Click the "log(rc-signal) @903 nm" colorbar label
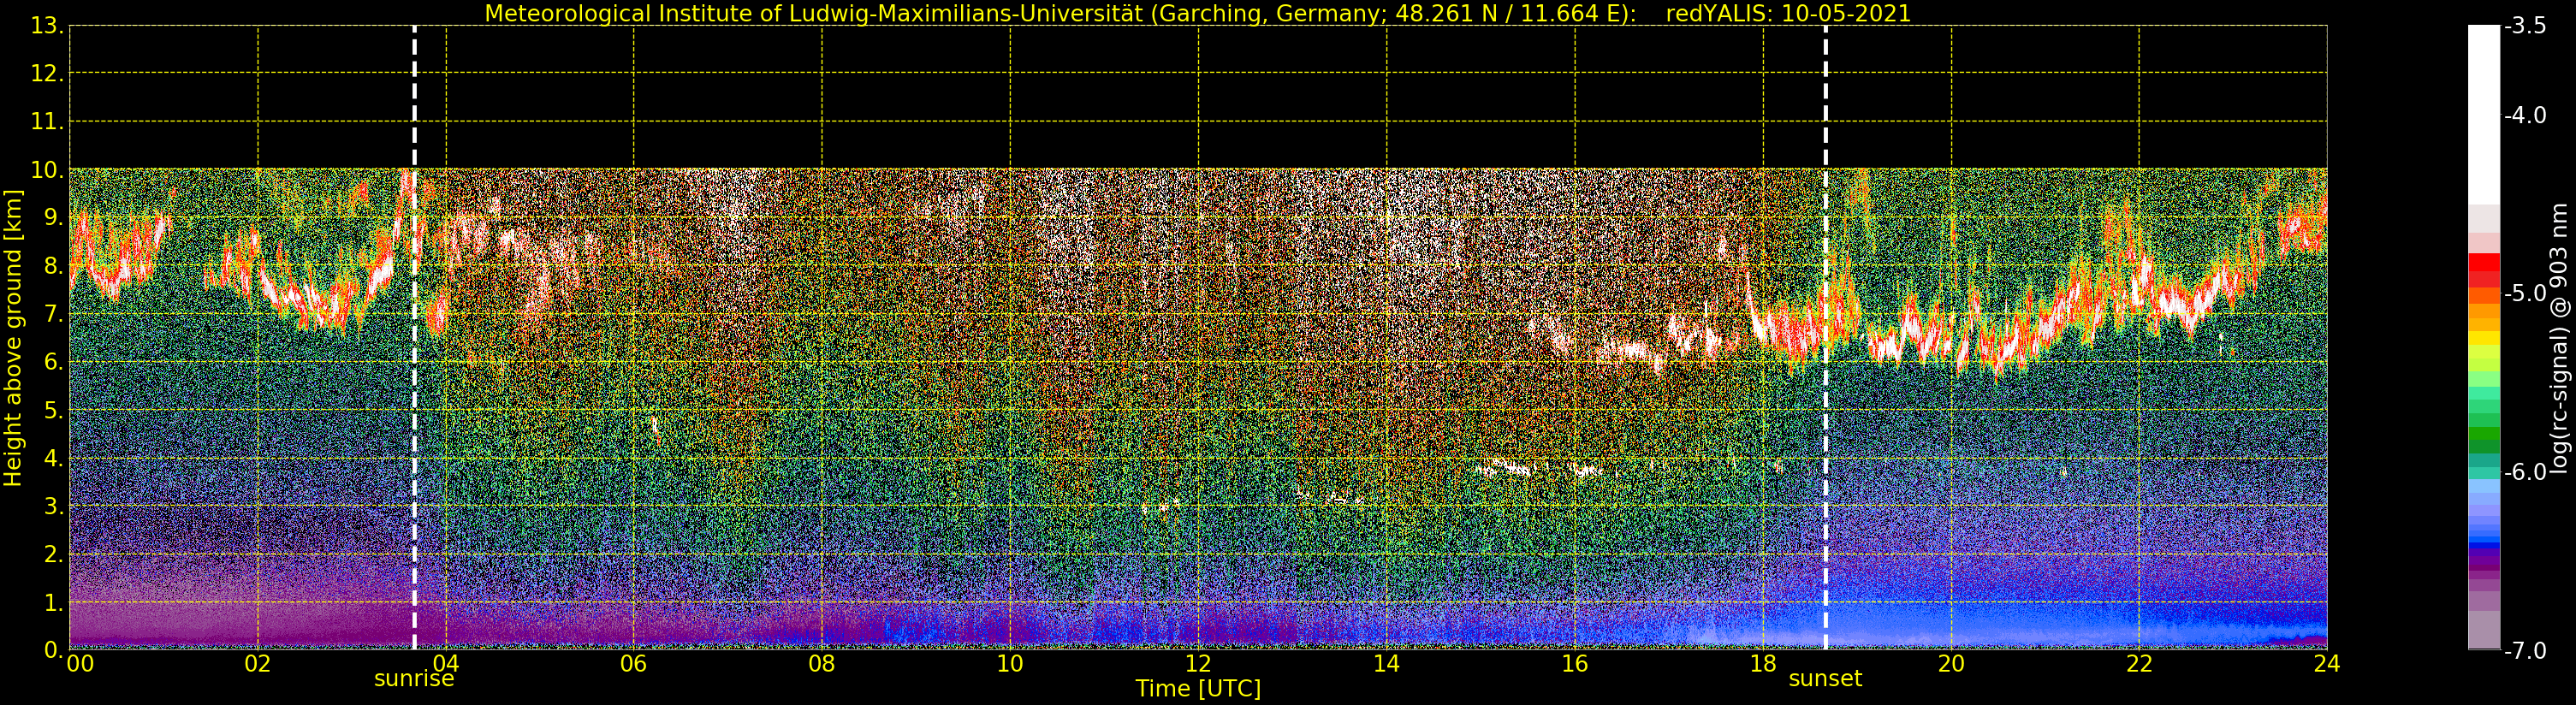The width and height of the screenshot is (2576, 705). 2559,338
